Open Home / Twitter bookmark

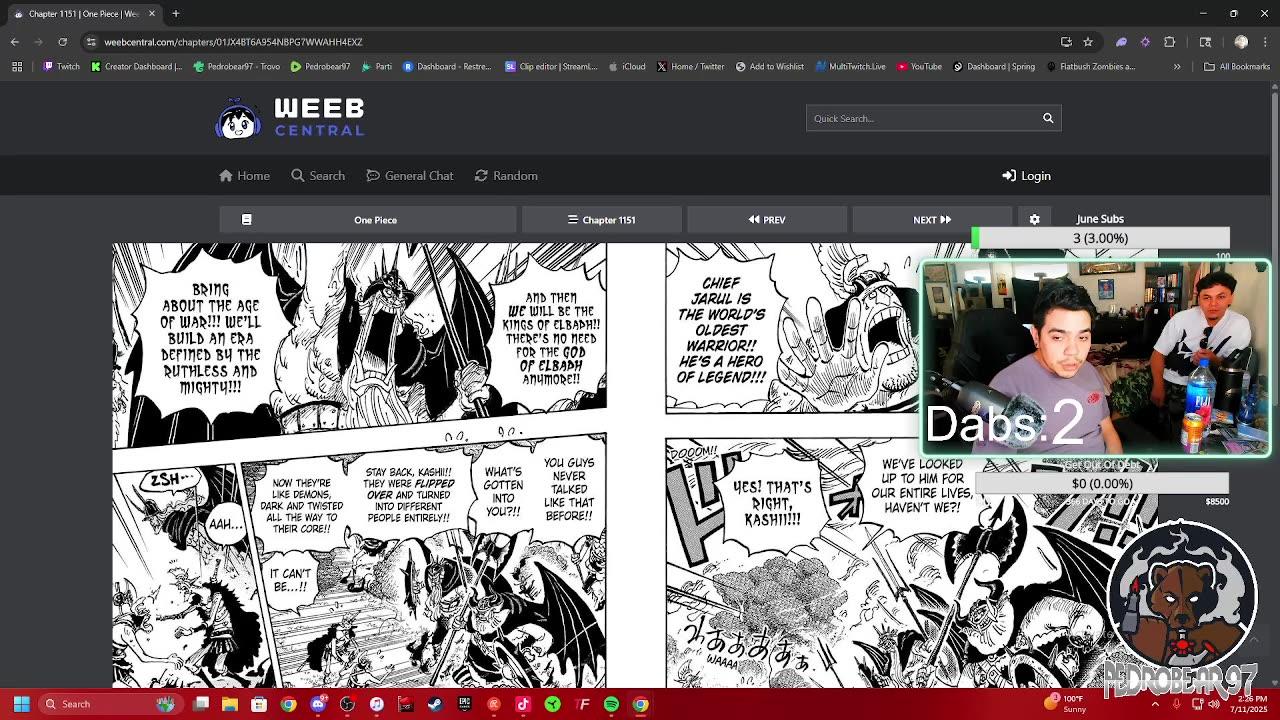[690, 67]
